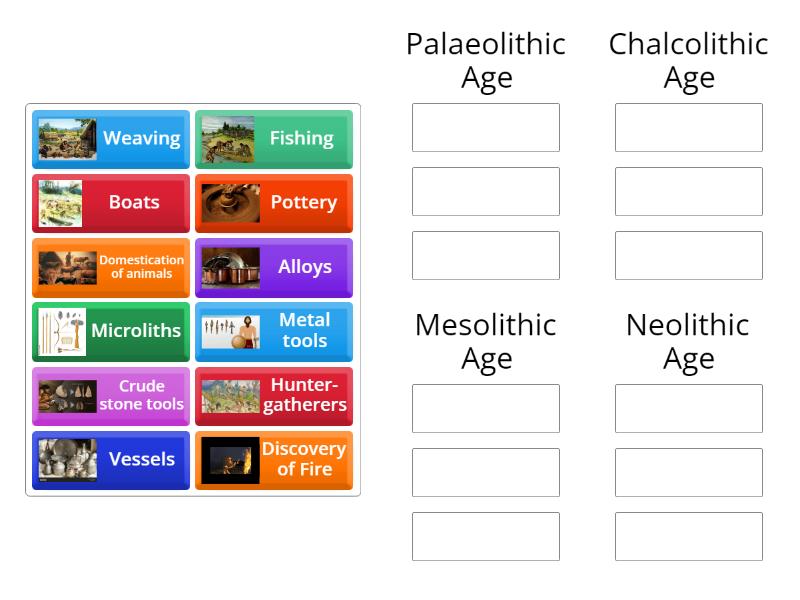This screenshot has width=800, height=600.
Task: Click the Pottery card label text
Action: tap(303, 203)
